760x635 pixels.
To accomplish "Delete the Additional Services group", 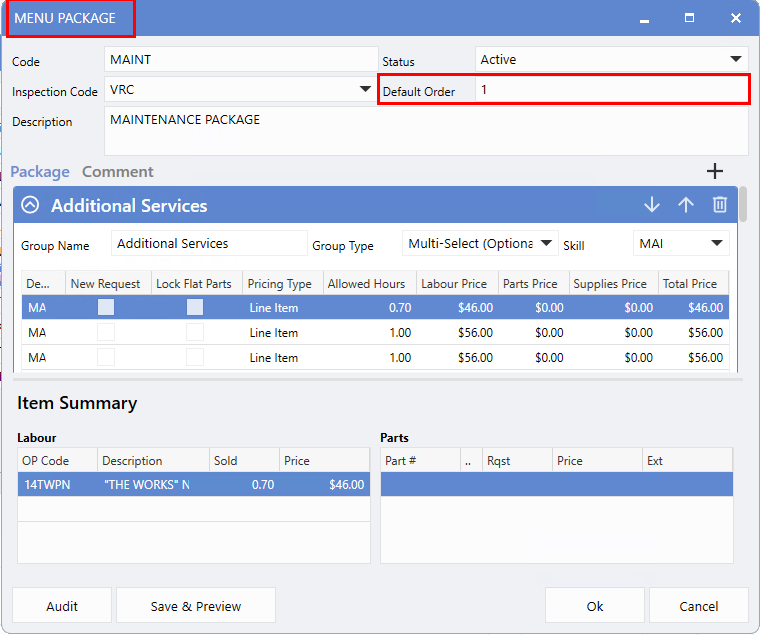I will pos(719,205).
